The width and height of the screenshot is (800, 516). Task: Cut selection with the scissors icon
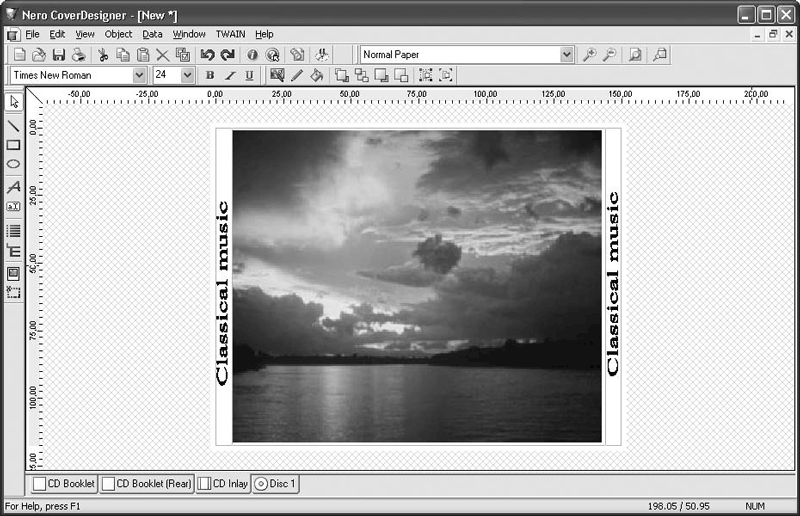tap(102, 55)
